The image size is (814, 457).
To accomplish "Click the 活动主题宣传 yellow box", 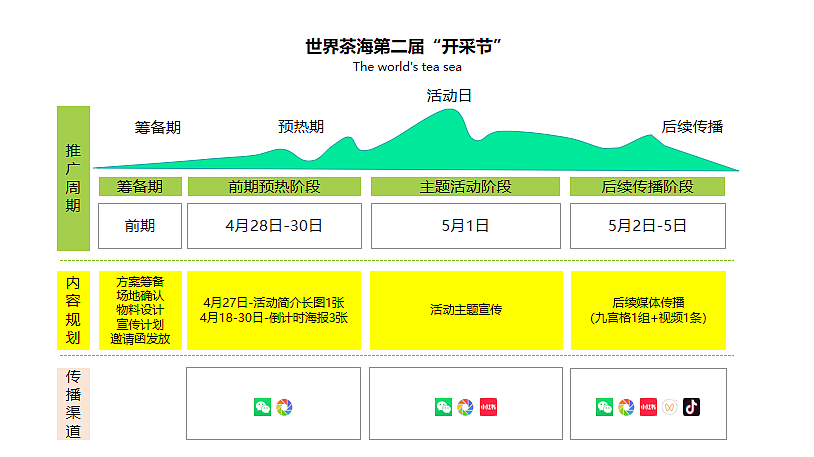I will [x=466, y=310].
